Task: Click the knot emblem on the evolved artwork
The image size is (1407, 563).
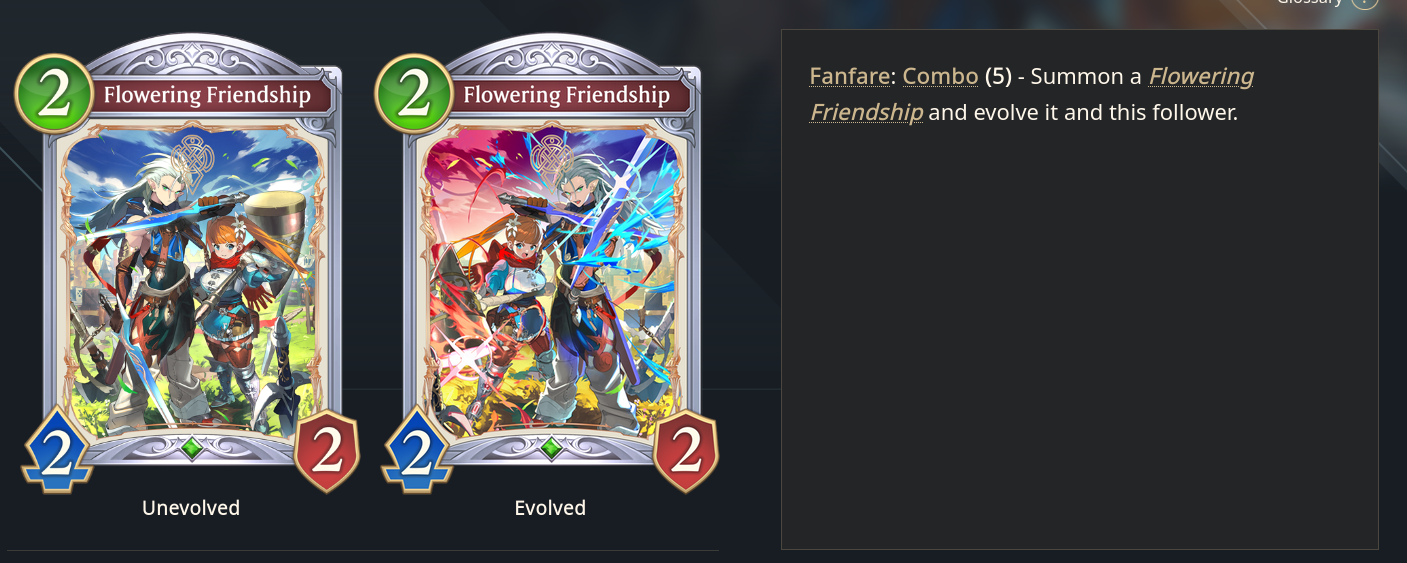Action: (x=551, y=157)
